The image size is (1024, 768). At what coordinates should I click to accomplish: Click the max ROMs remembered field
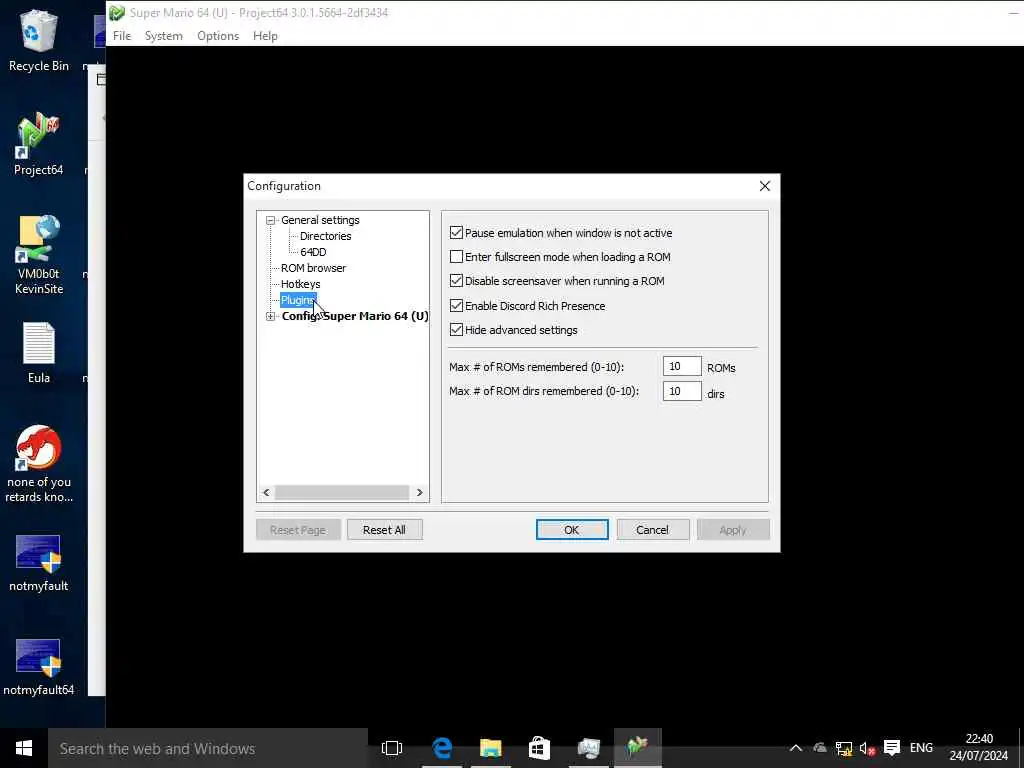(682, 366)
